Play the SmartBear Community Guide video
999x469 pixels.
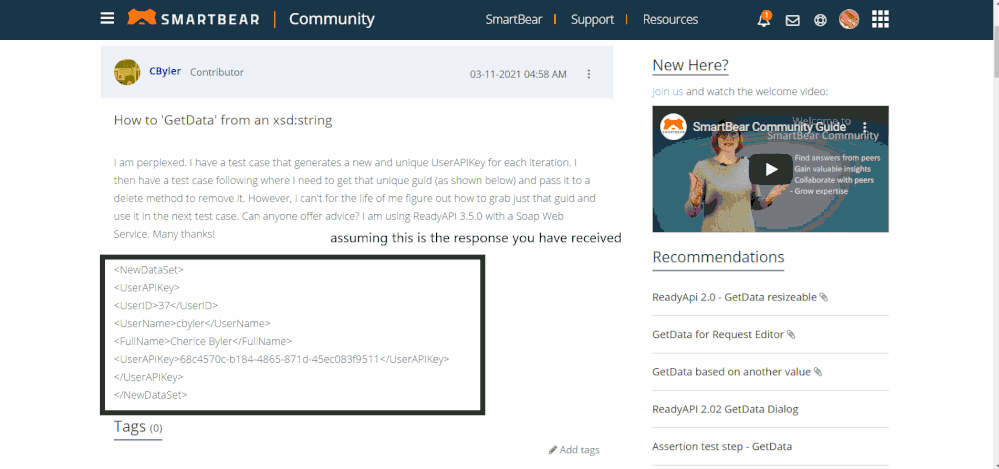[x=771, y=169]
